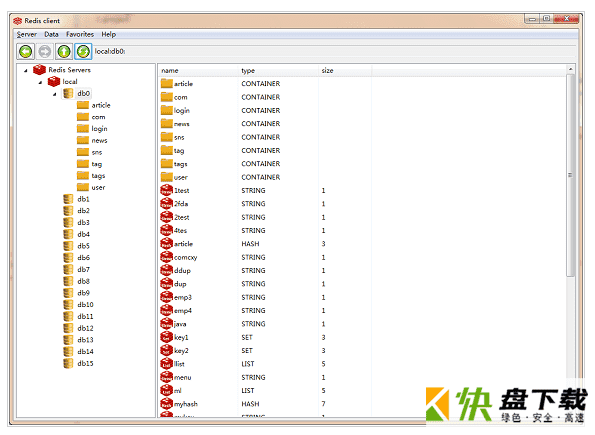Screen dimensions: 595x435
Task: Select the article HASH key icon
Action: 167,244
